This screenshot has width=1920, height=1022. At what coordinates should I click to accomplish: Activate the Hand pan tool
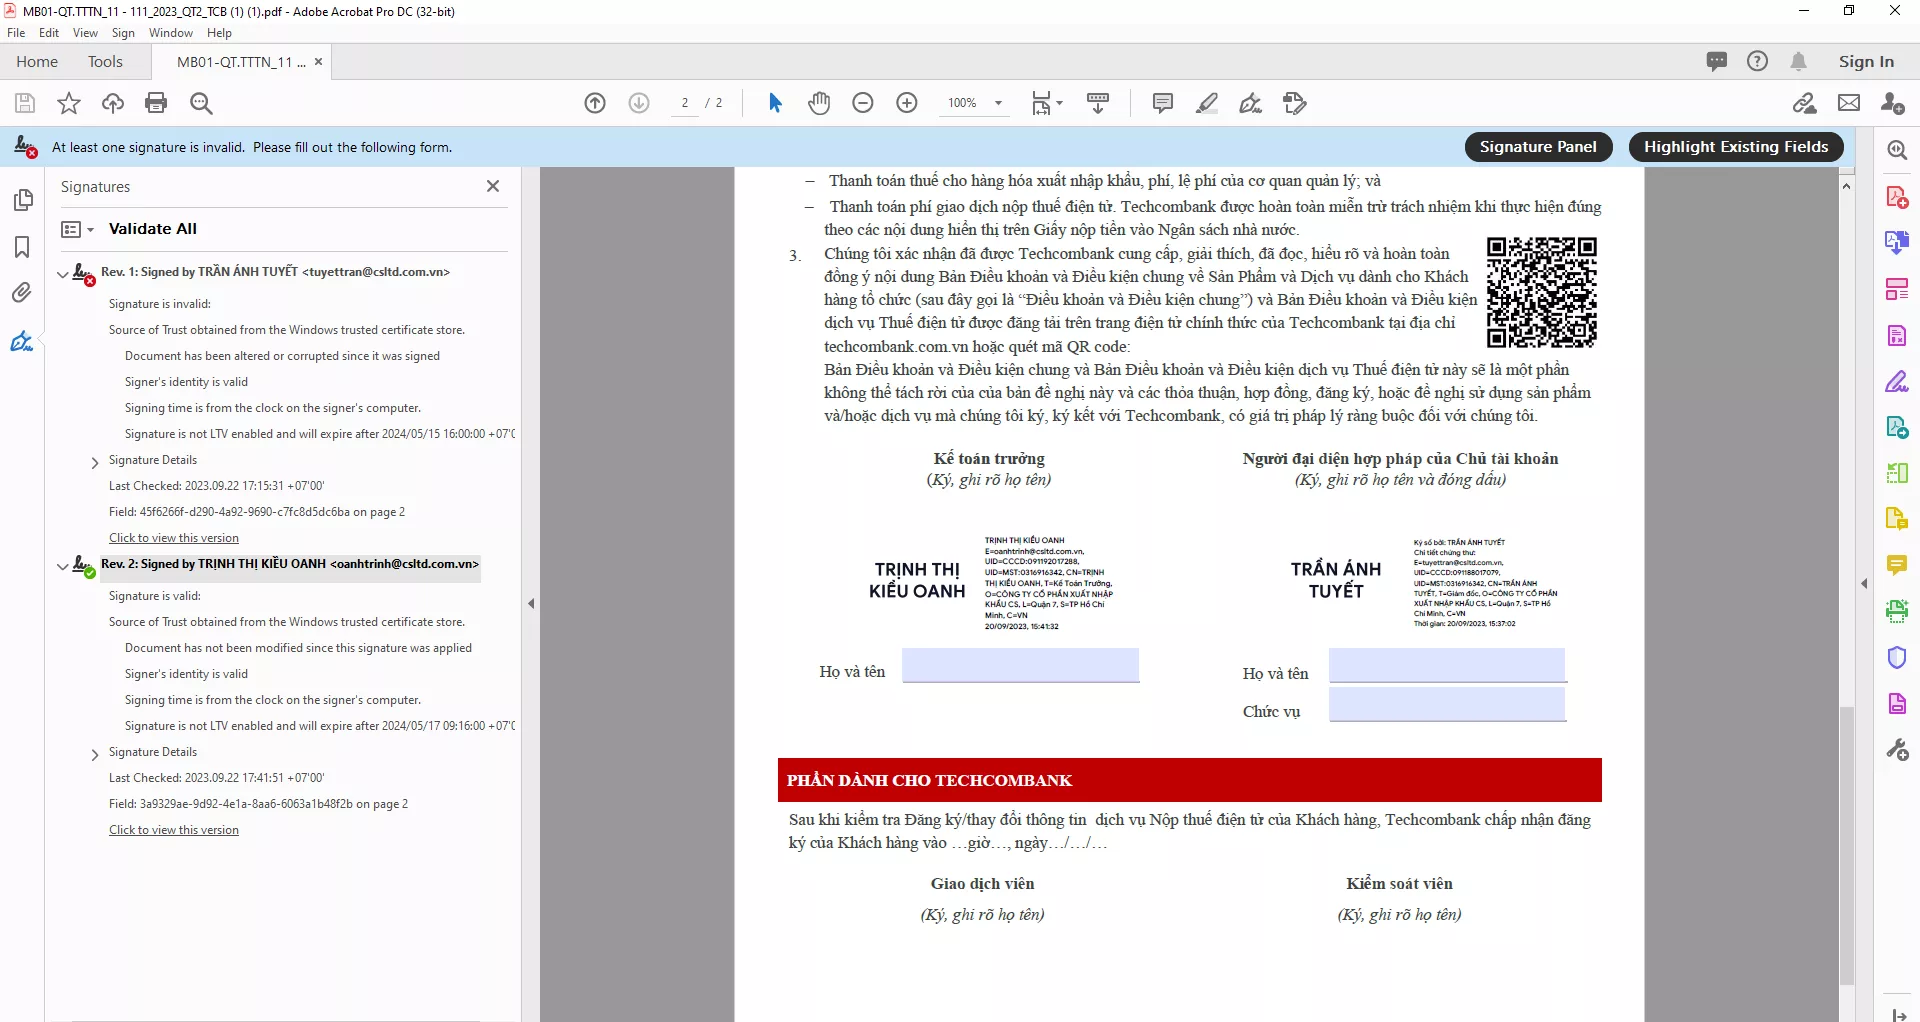pos(819,103)
